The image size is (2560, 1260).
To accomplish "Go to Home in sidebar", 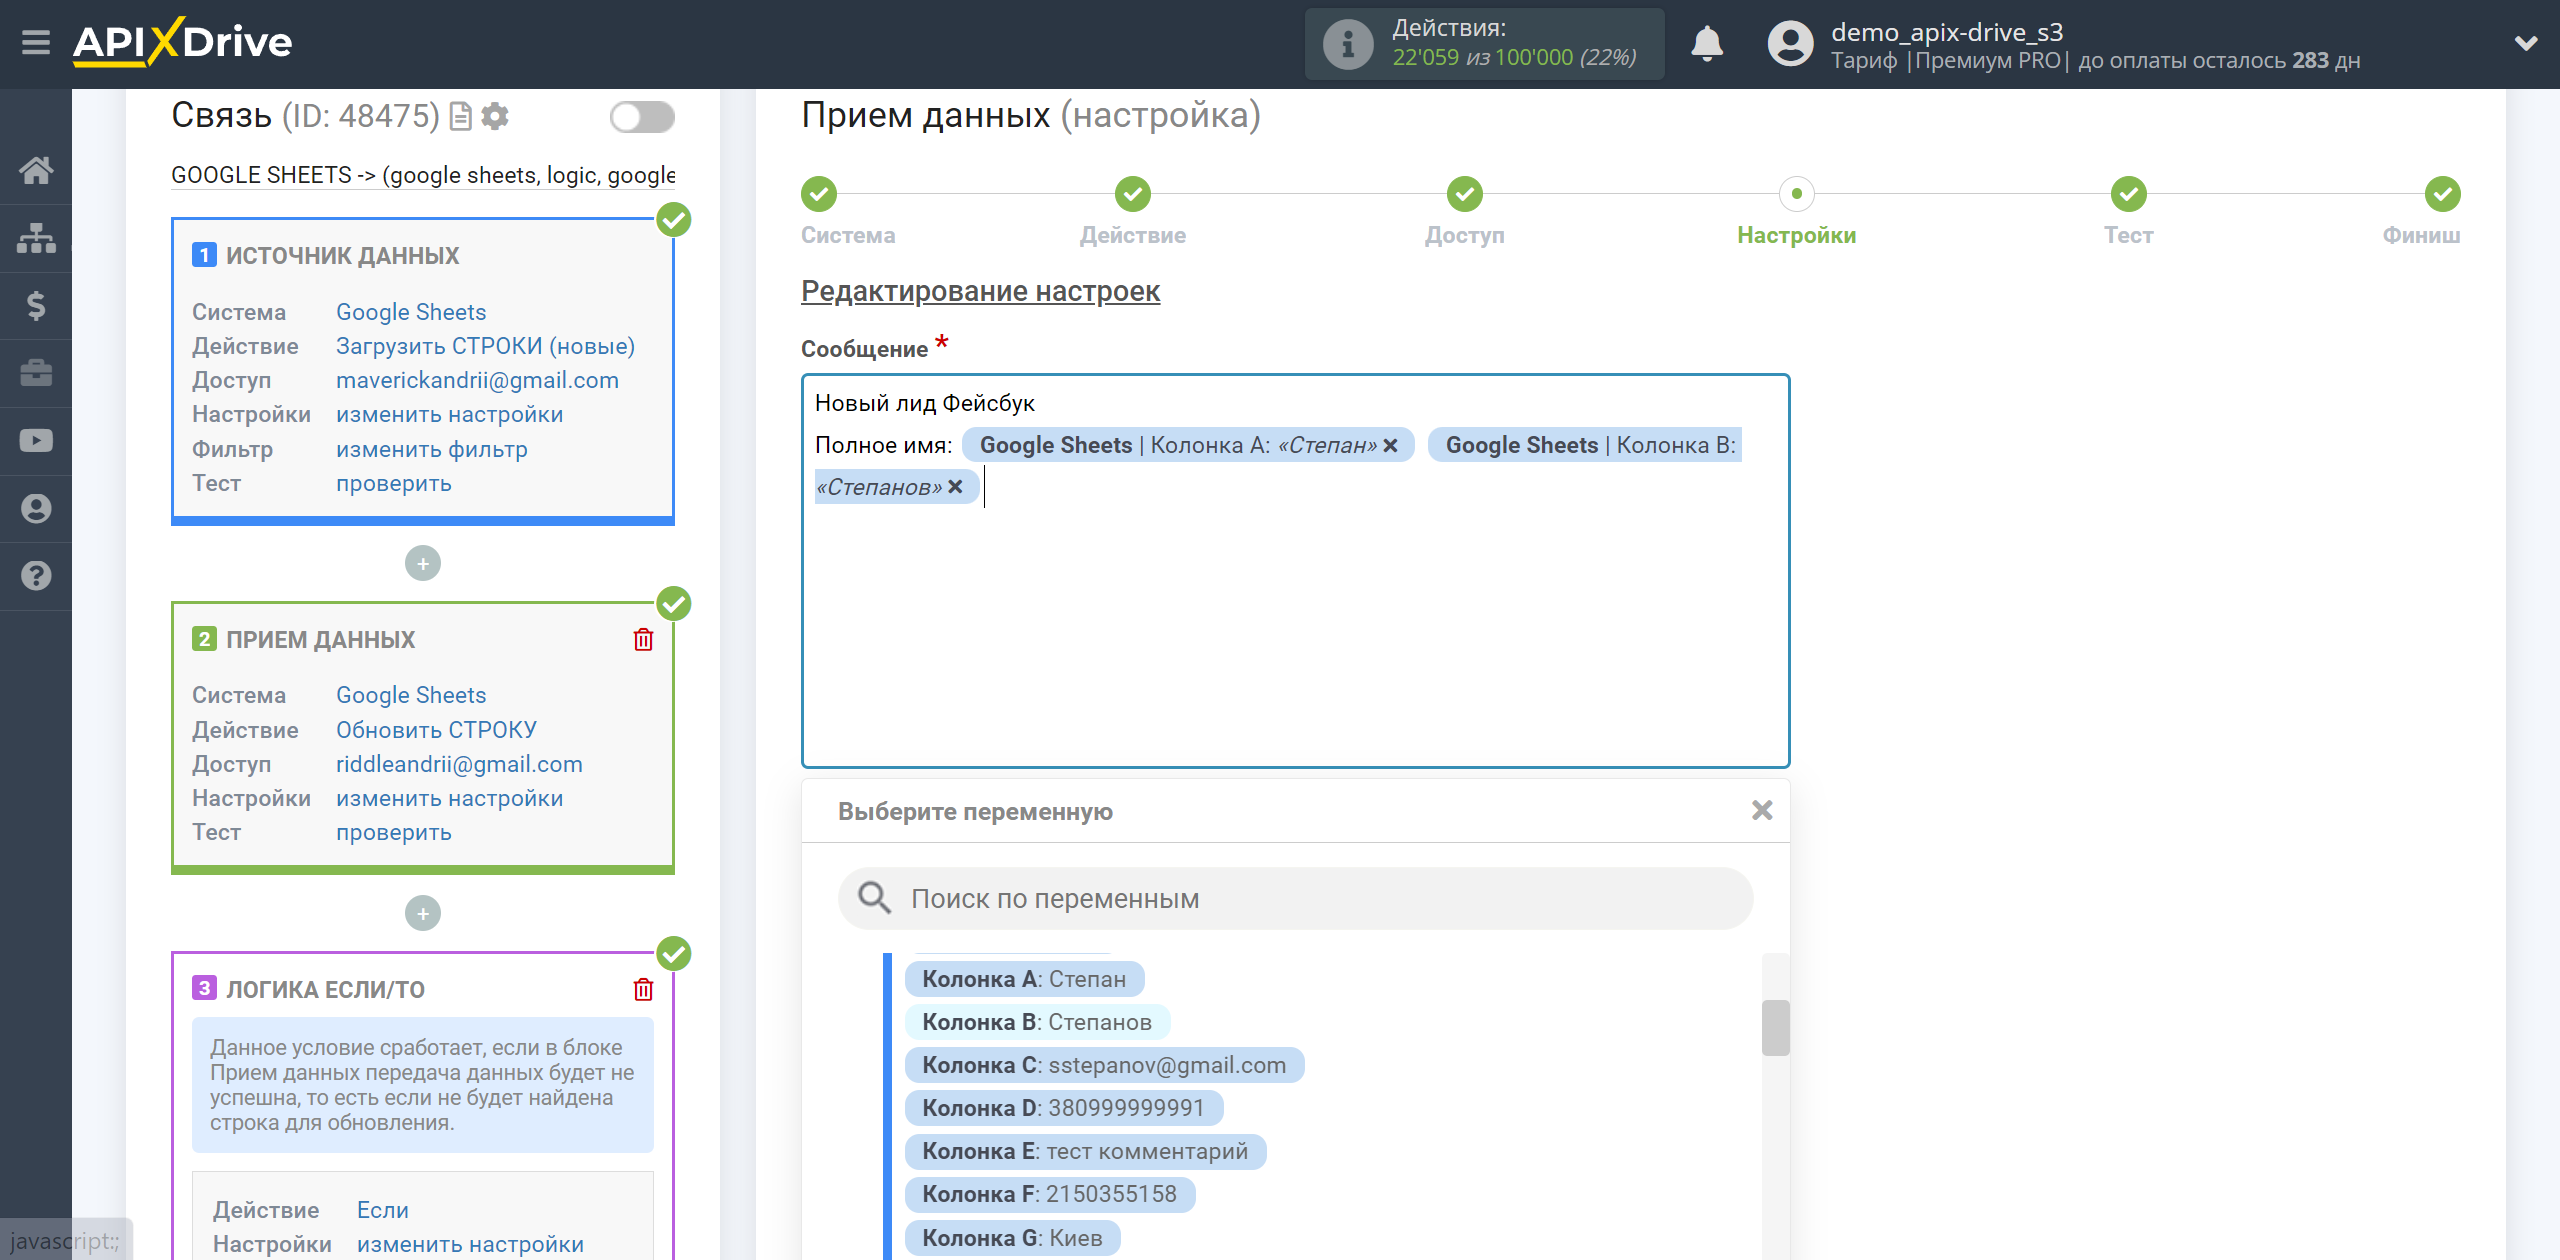I will coord(36,170).
